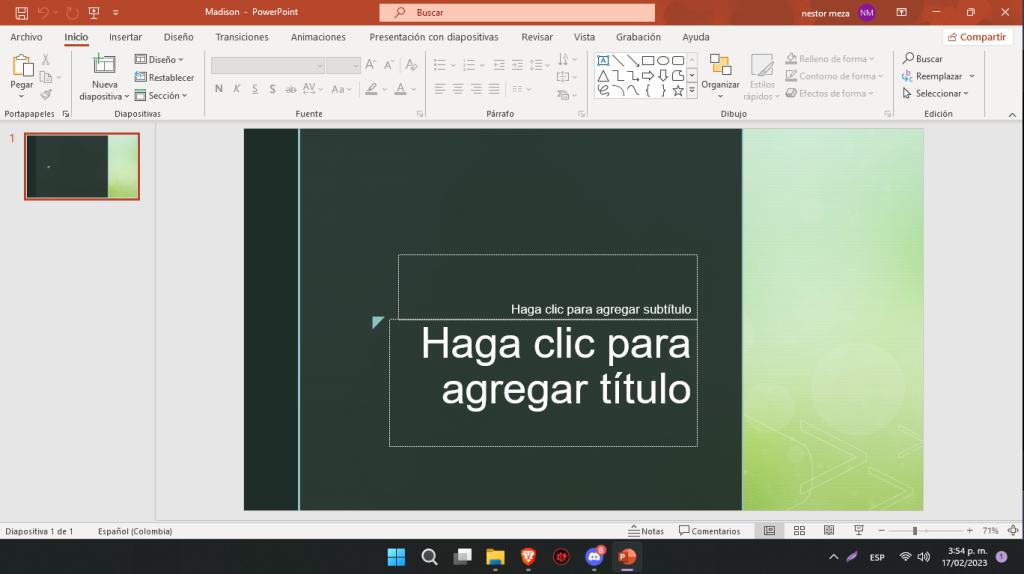Viewport: 1024px width, 574px height.
Task: Open Seleccionar dropdown
Action: (x=935, y=93)
